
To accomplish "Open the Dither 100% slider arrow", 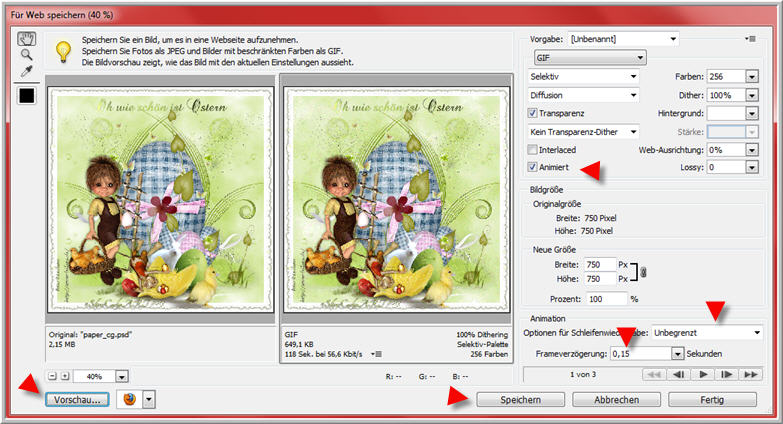I will pyautogui.click(x=752, y=95).
